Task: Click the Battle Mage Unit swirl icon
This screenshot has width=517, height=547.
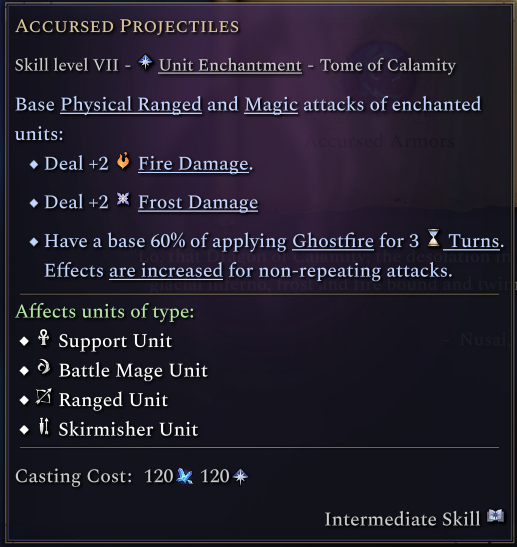Action: (x=44, y=367)
